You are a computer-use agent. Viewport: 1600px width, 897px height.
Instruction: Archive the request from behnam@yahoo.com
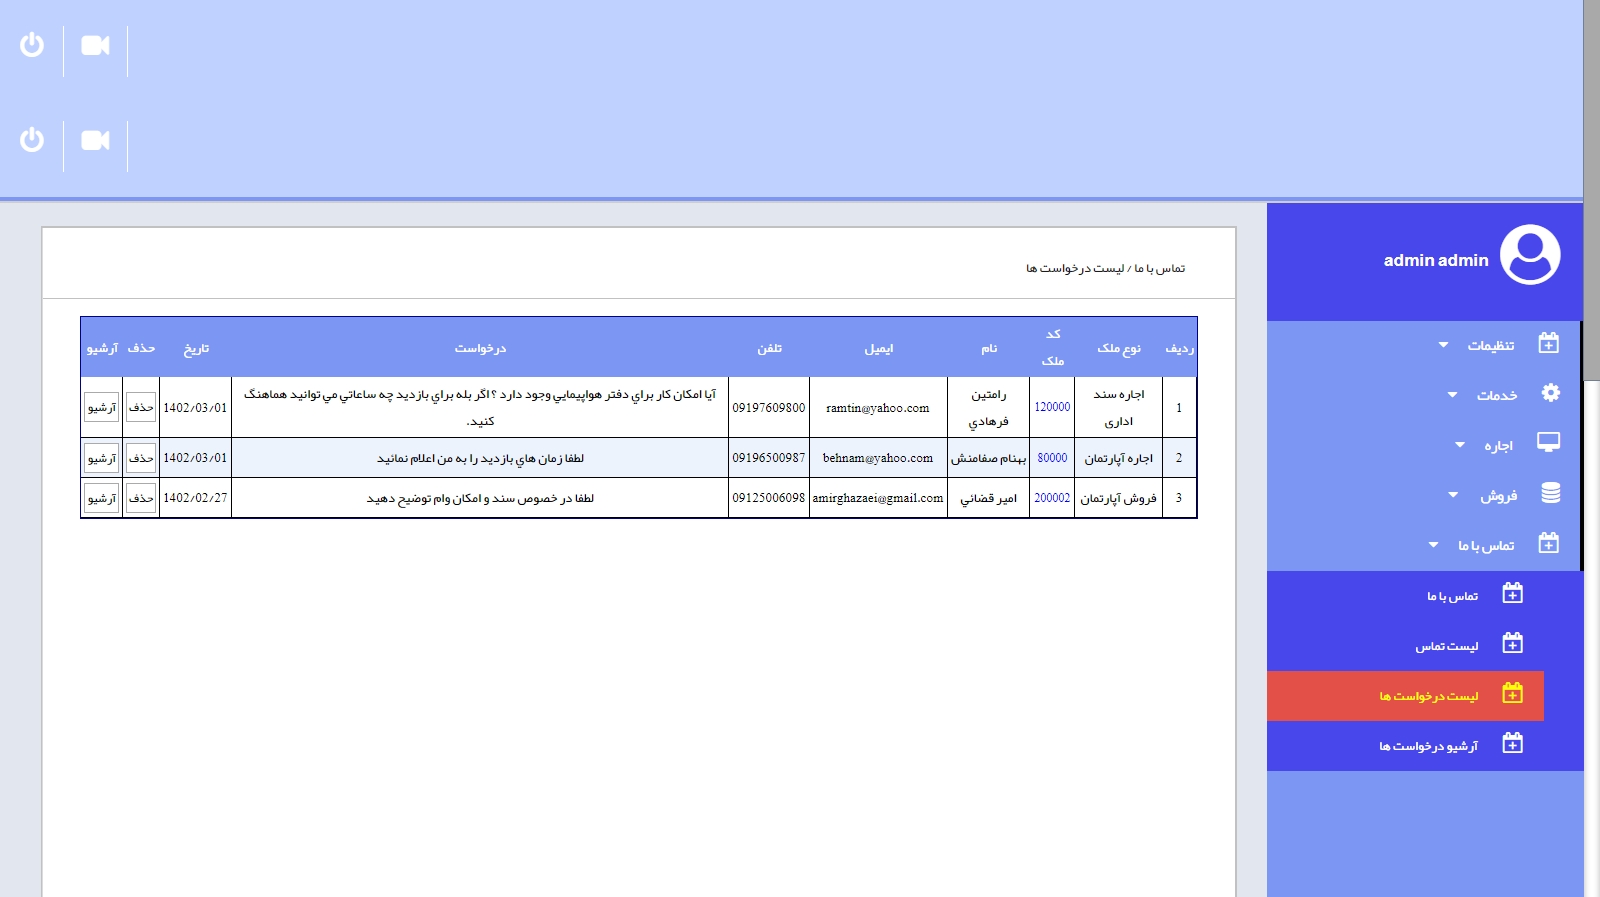pos(101,459)
